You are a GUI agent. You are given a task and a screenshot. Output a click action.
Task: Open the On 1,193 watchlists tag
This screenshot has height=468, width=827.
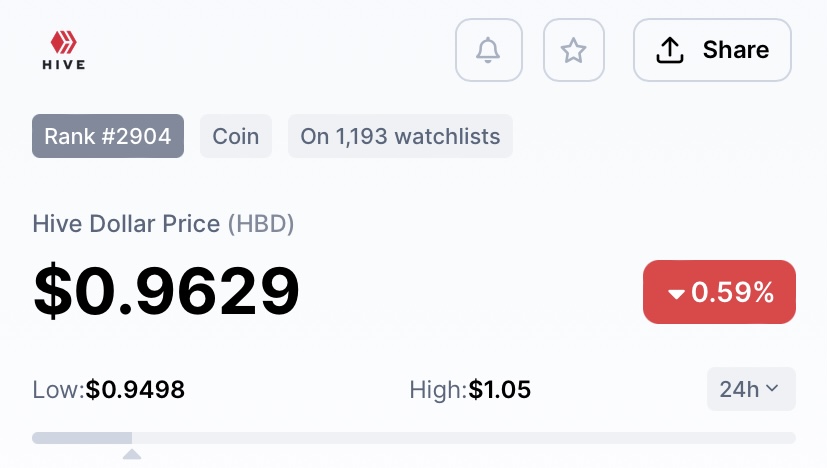point(400,136)
